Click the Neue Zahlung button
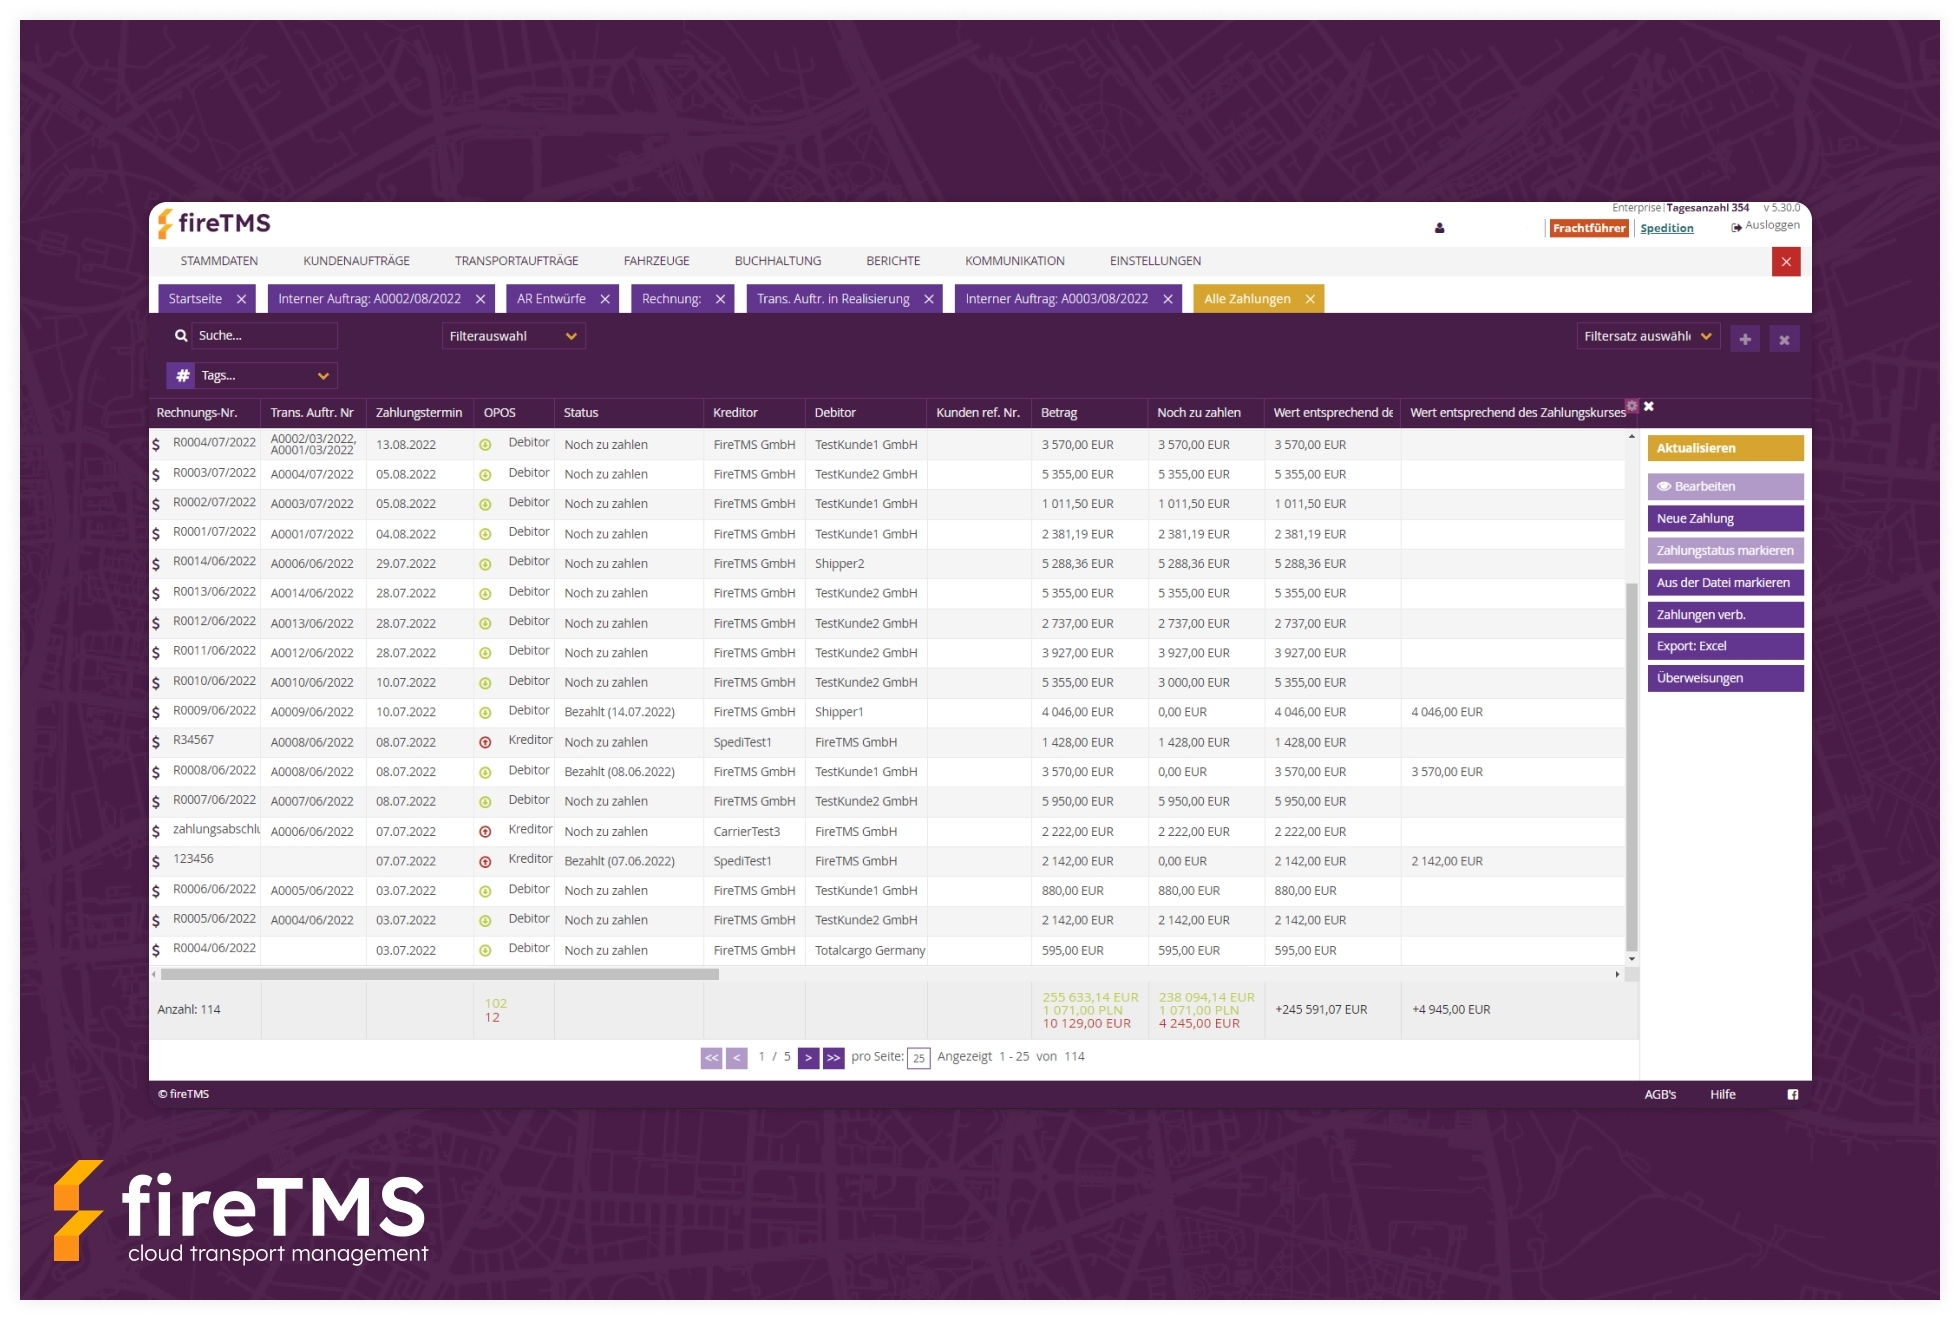This screenshot has height=1320, width=1960. 1724,518
